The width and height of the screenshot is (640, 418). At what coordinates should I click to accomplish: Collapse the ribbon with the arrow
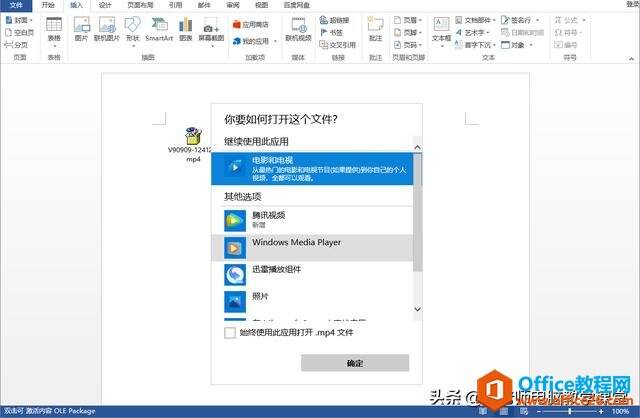coord(631,59)
